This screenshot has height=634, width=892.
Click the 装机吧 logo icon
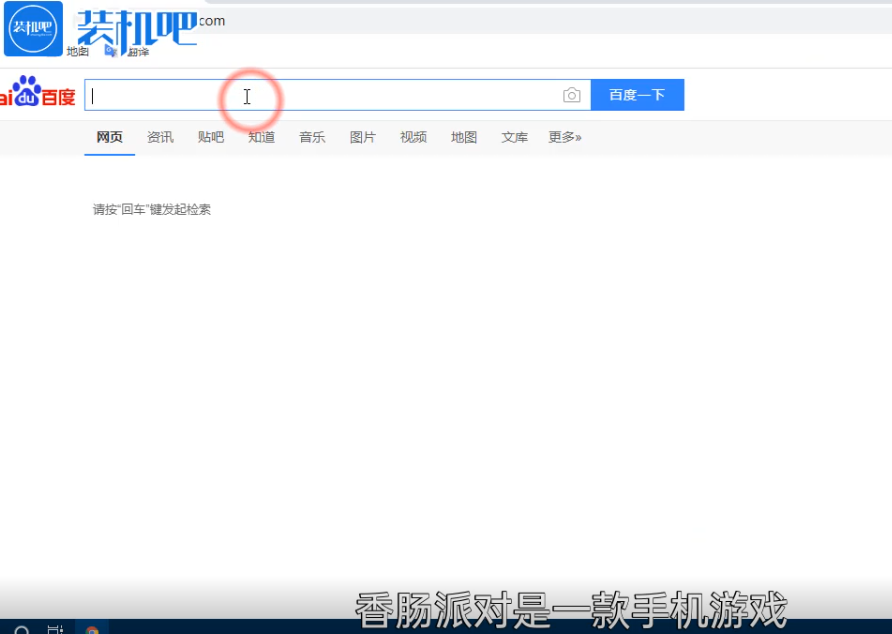(x=33, y=28)
